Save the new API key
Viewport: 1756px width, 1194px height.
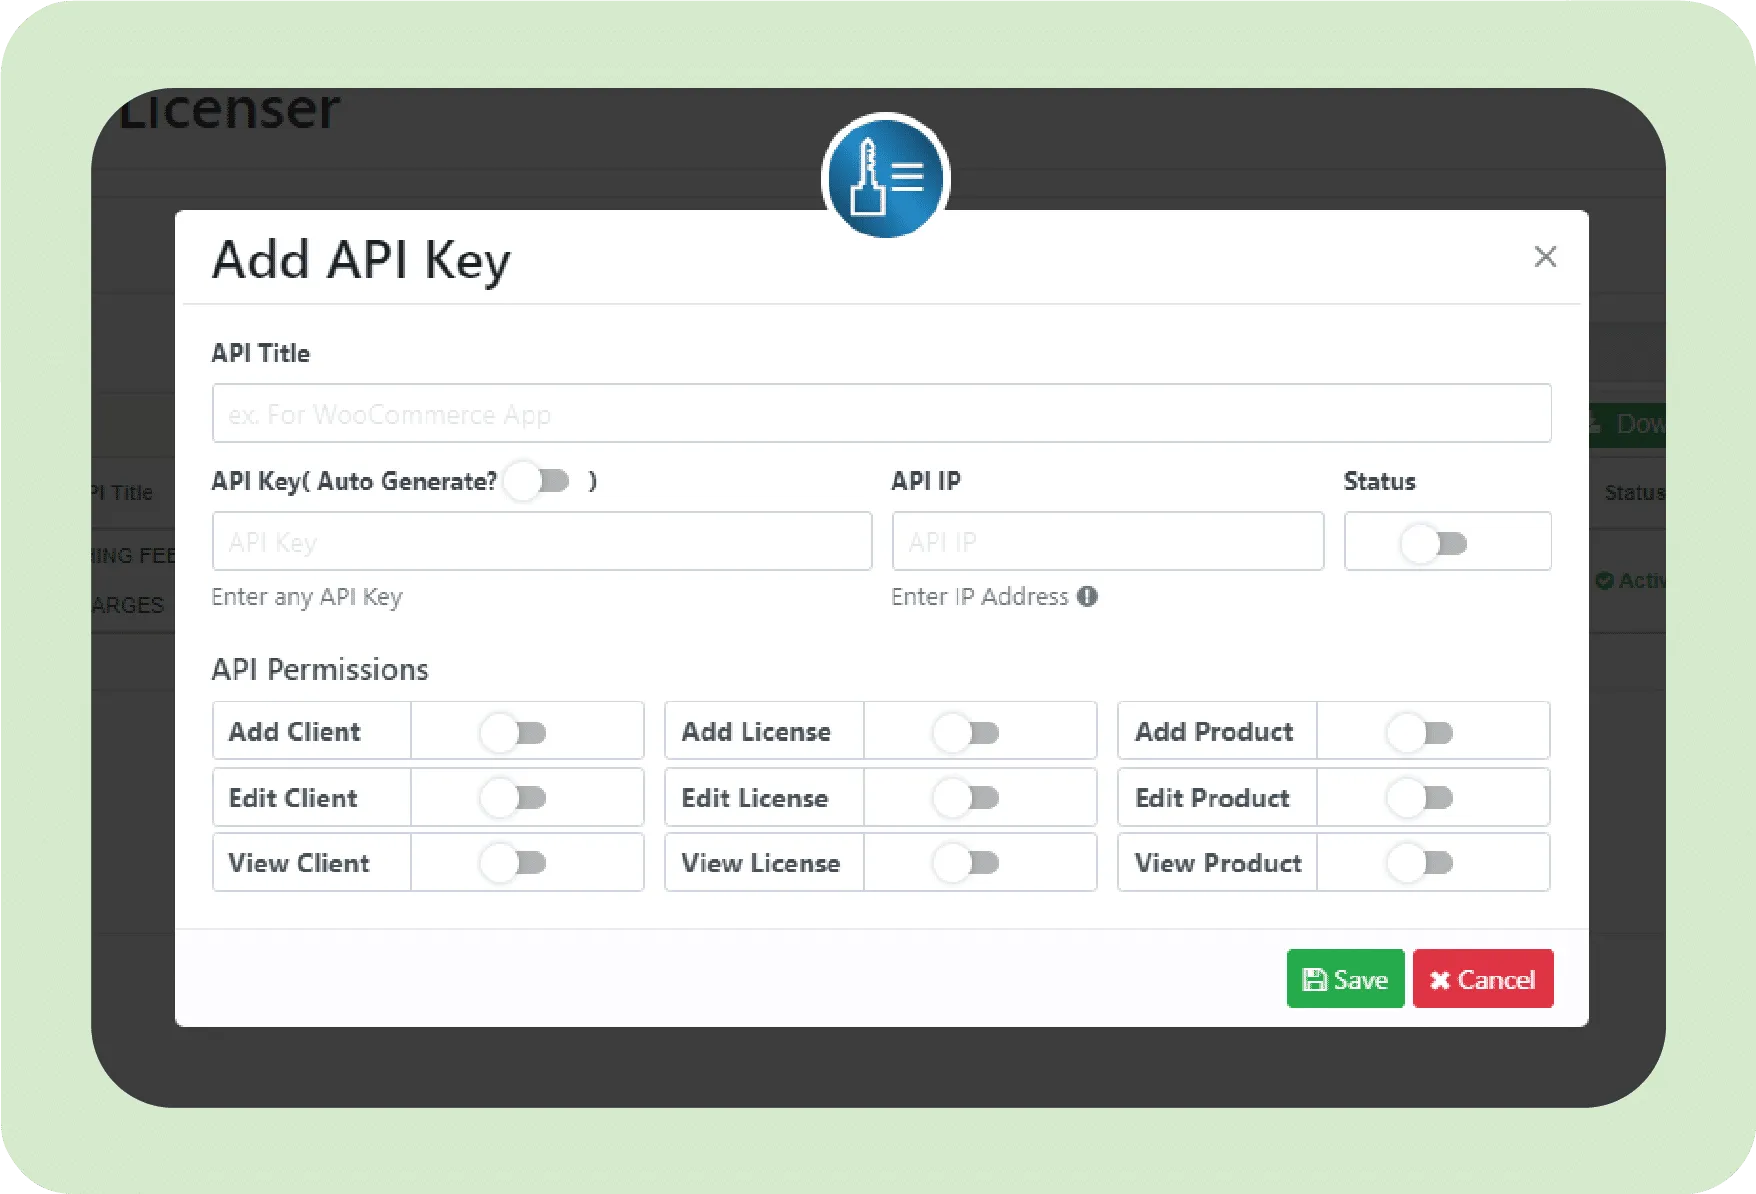pyautogui.click(x=1345, y=979)
